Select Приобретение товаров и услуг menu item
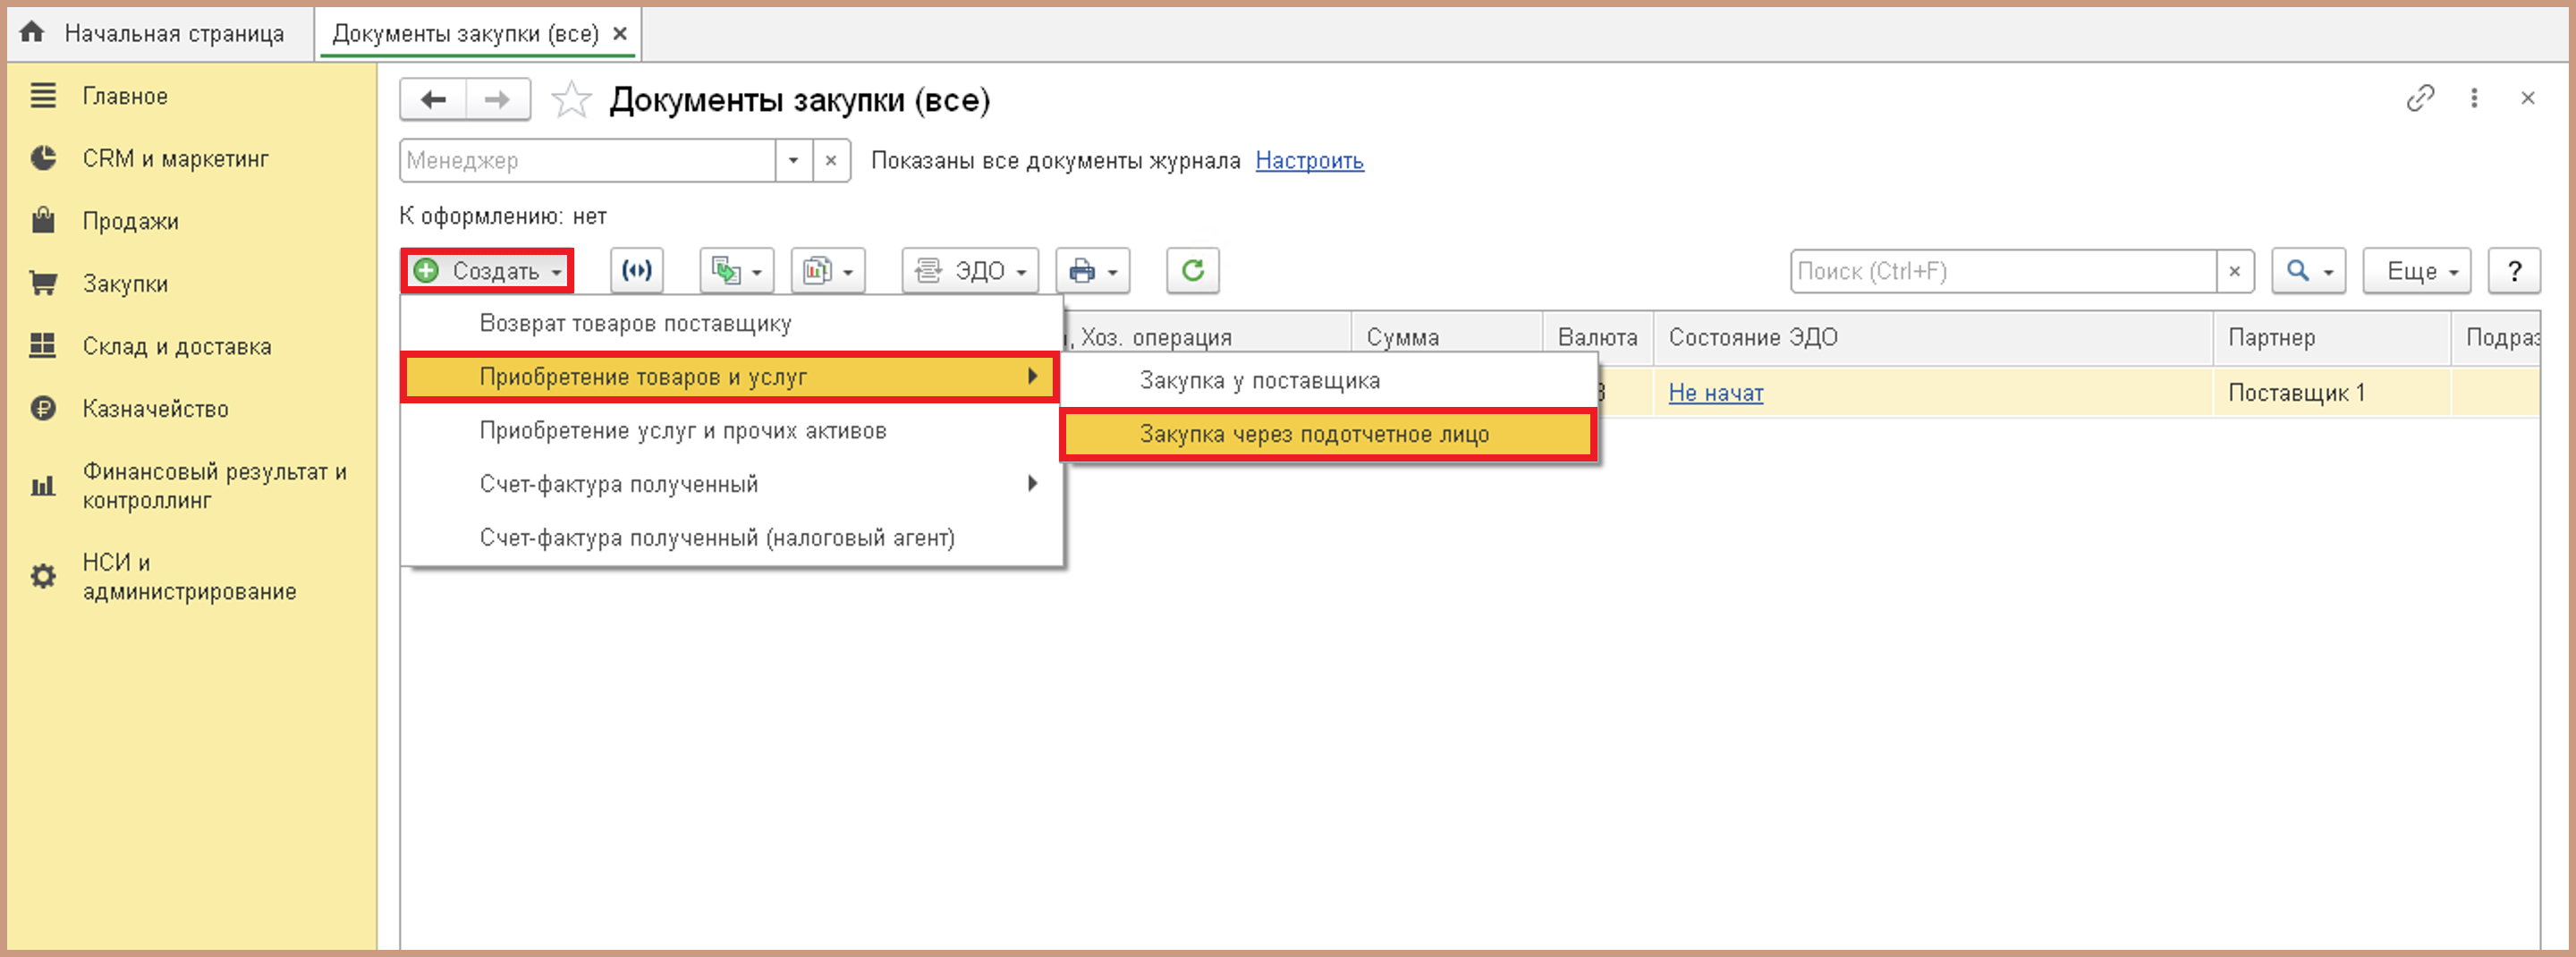2576x957 pixels. (729, 377)
